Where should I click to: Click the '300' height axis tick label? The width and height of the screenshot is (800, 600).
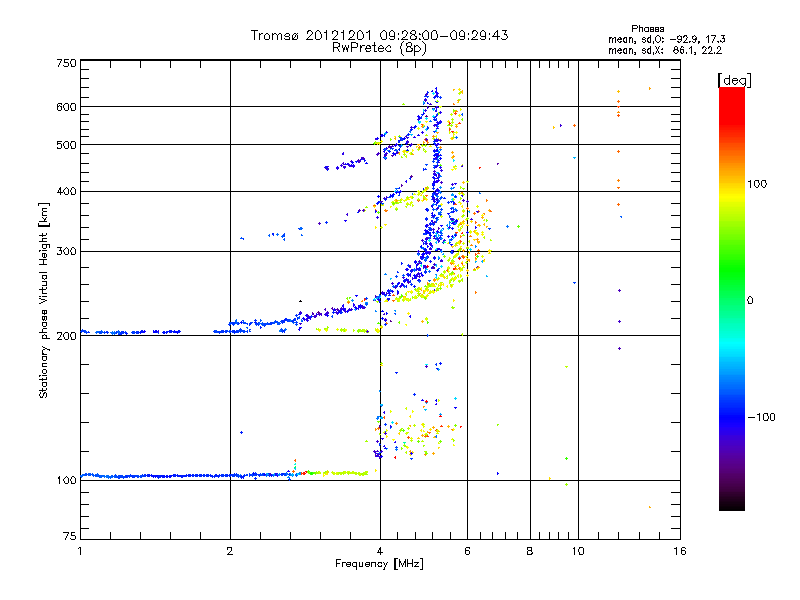67,252
